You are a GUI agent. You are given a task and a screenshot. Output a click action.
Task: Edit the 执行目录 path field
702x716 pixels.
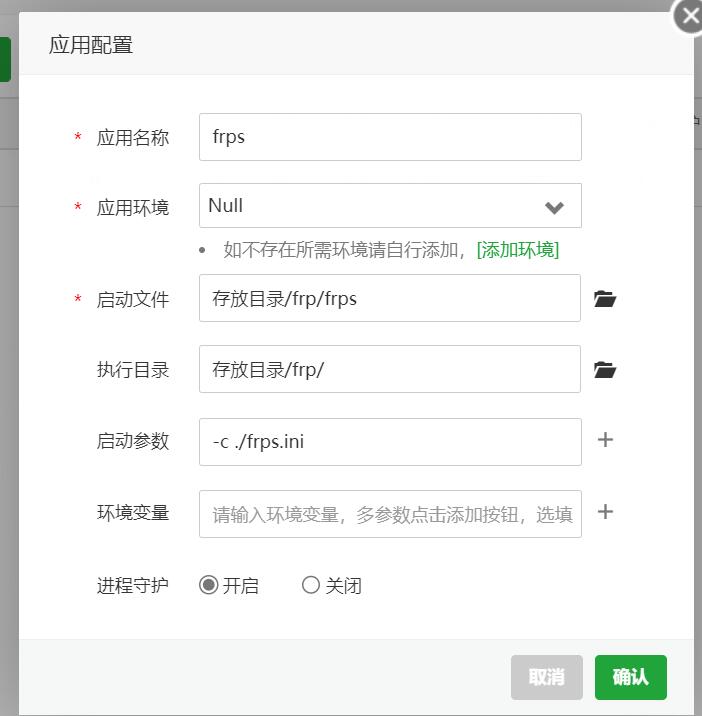coord(390,369)
